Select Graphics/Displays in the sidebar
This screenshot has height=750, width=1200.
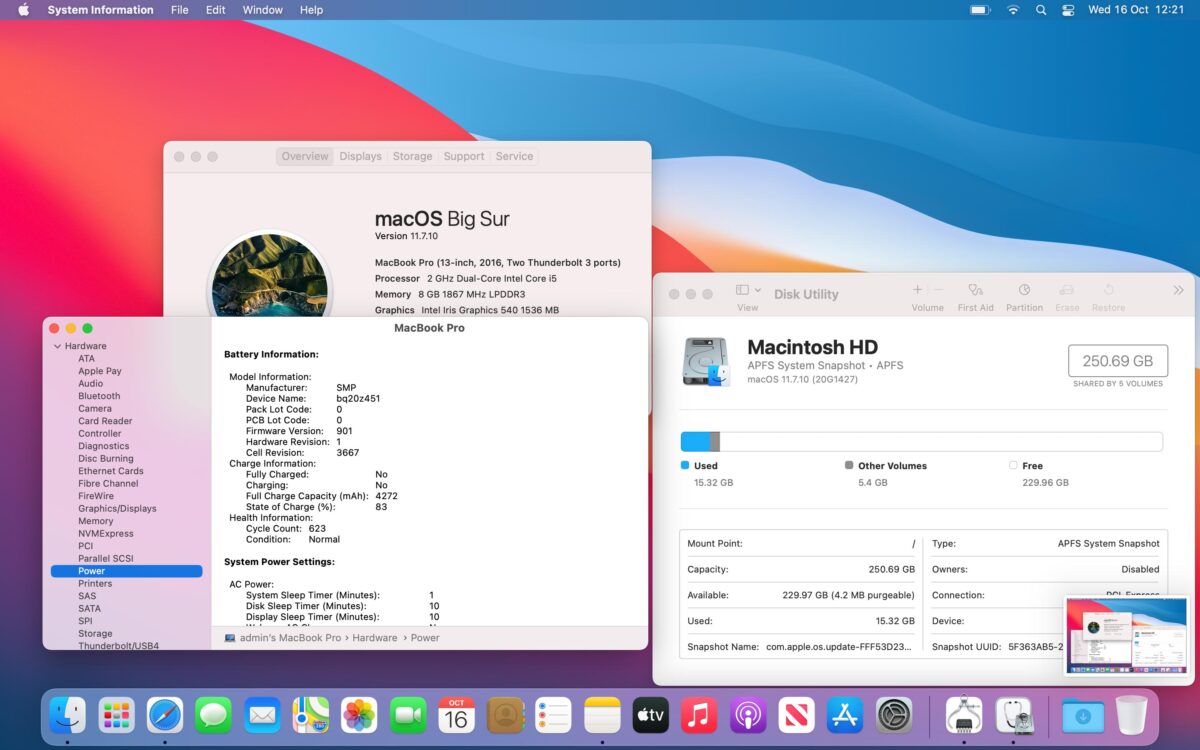(117, 508)
